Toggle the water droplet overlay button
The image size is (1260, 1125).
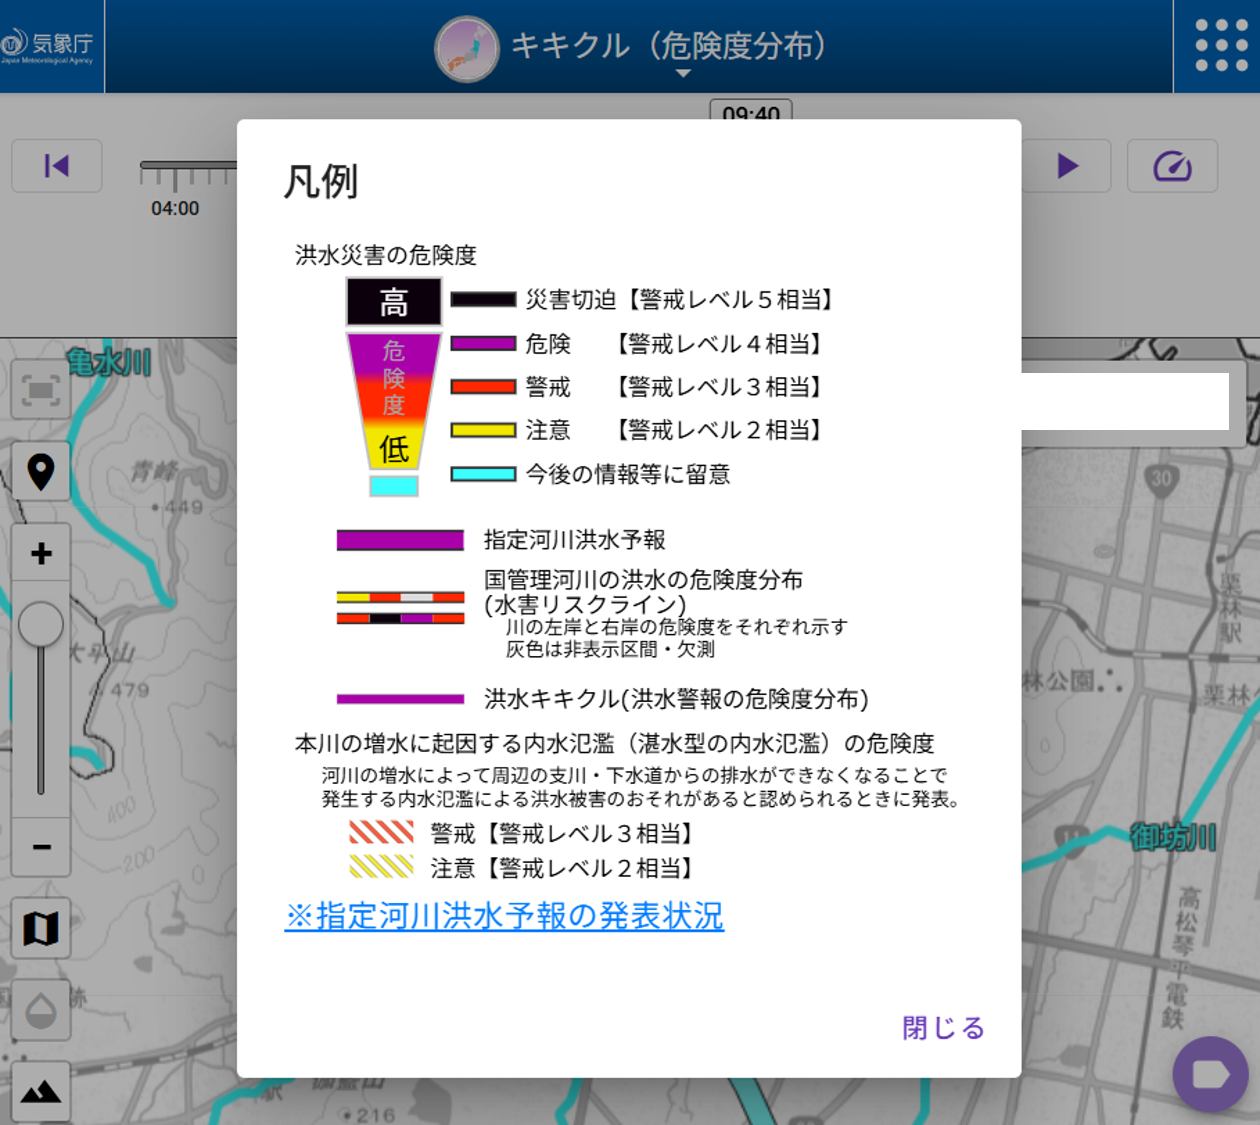pyautogui.click(x=41, y=1010)
